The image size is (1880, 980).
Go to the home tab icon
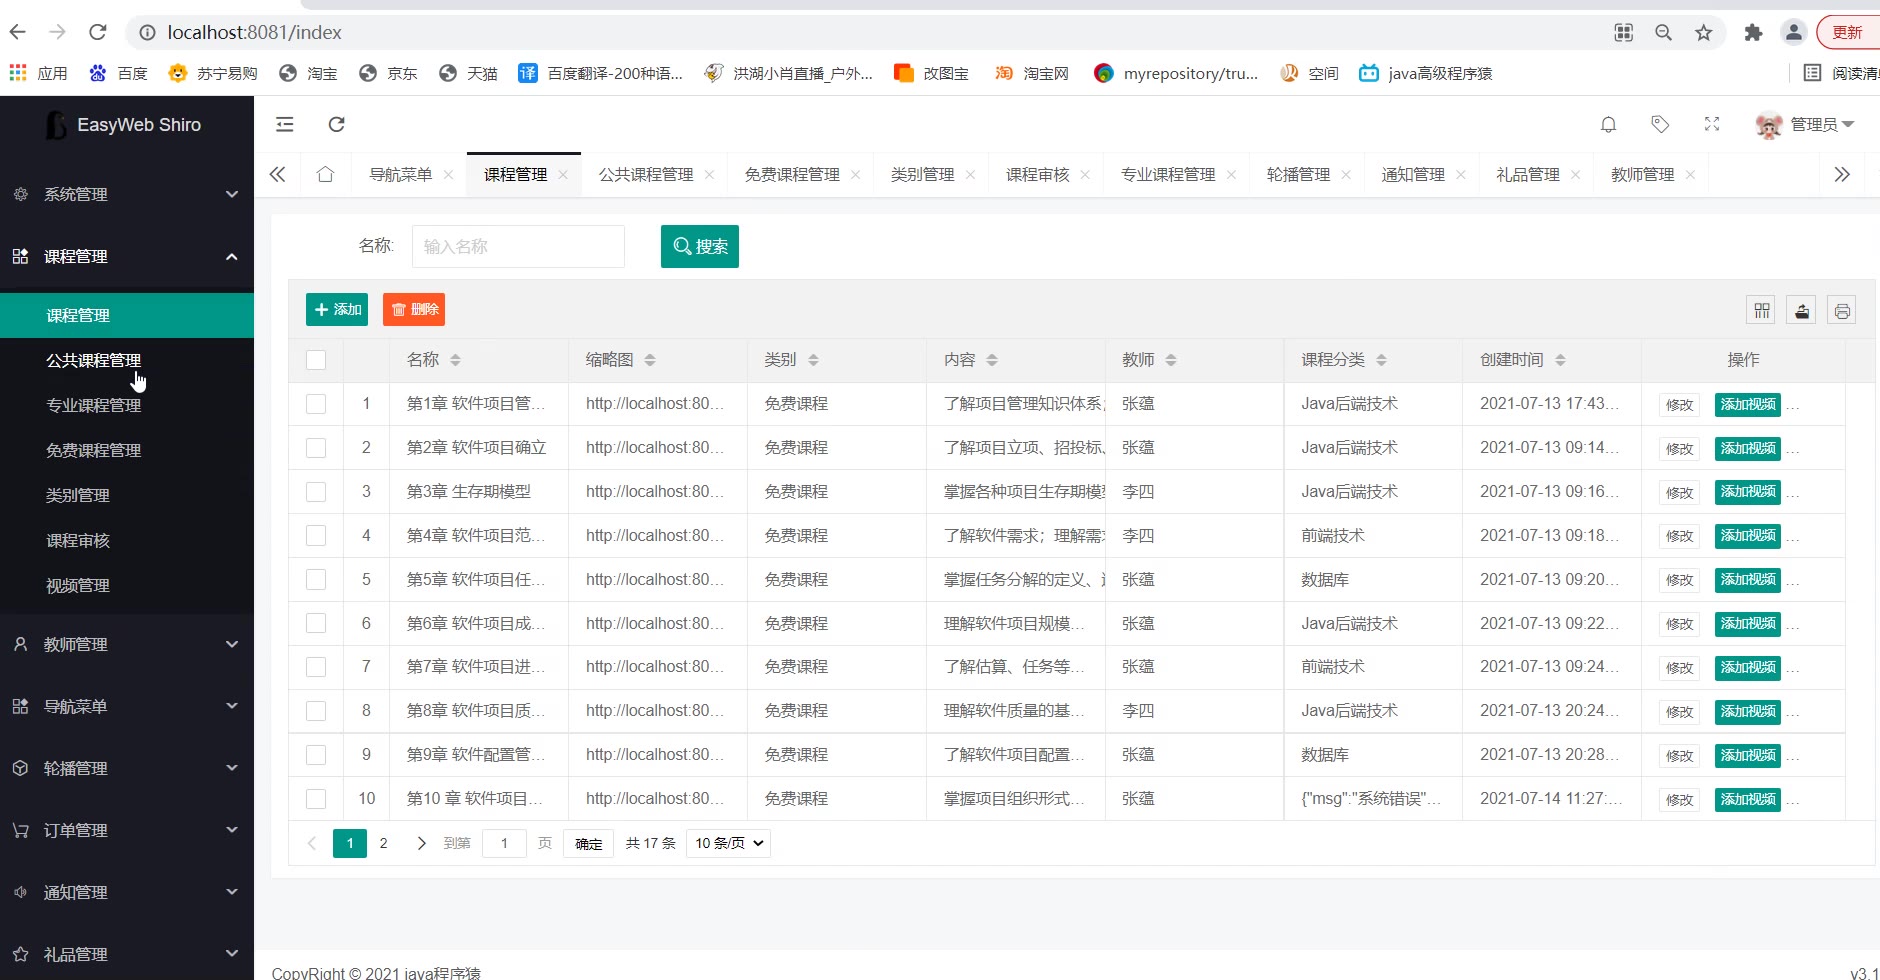(x=325, y=174)
